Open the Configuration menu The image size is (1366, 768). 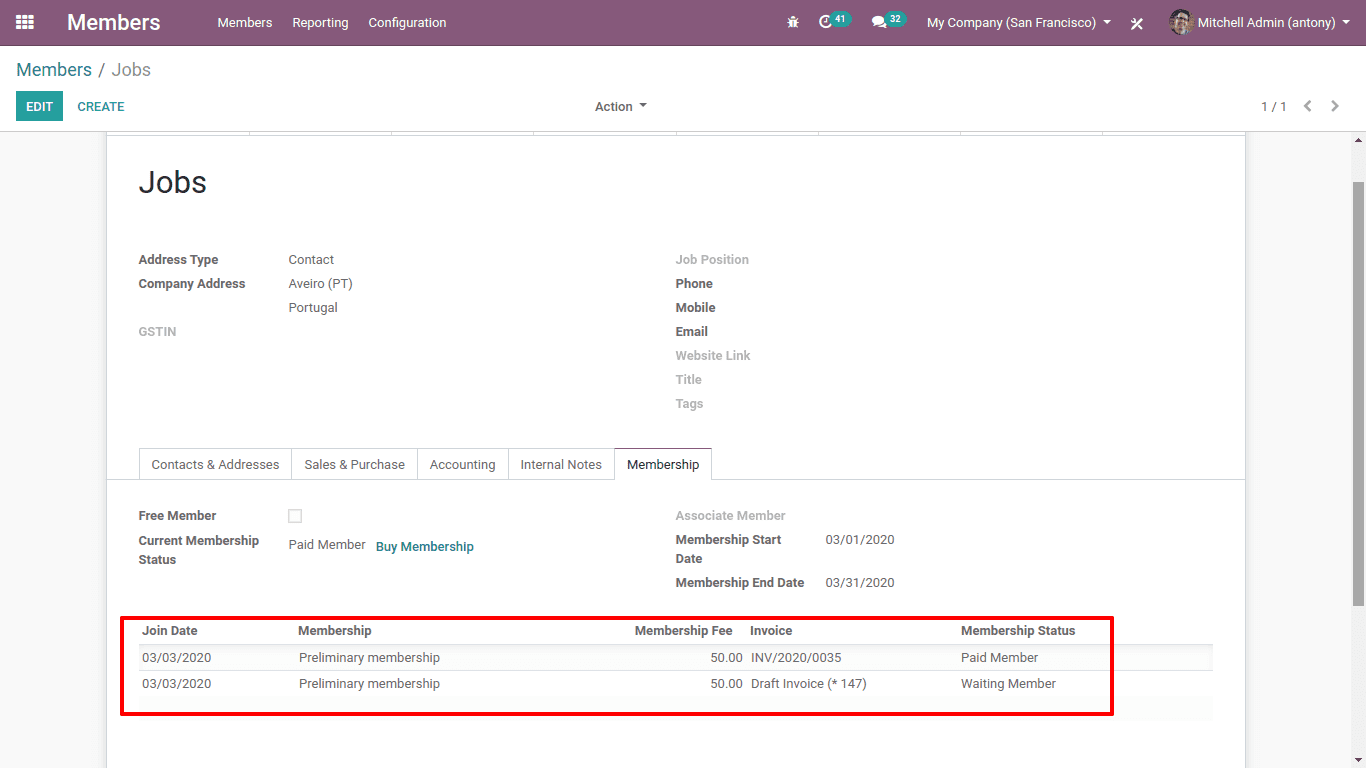point(407,22)
